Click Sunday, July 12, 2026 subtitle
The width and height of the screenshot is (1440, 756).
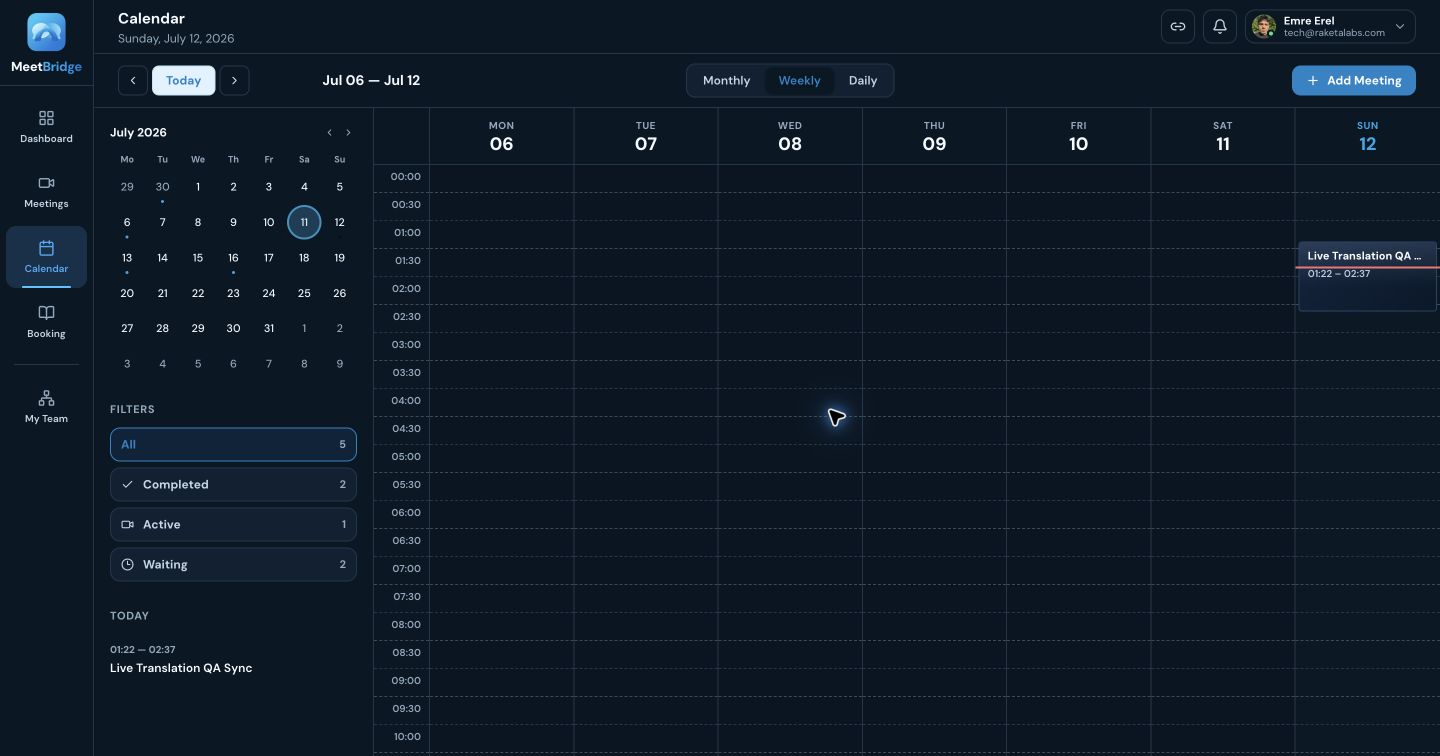[176, 38]
